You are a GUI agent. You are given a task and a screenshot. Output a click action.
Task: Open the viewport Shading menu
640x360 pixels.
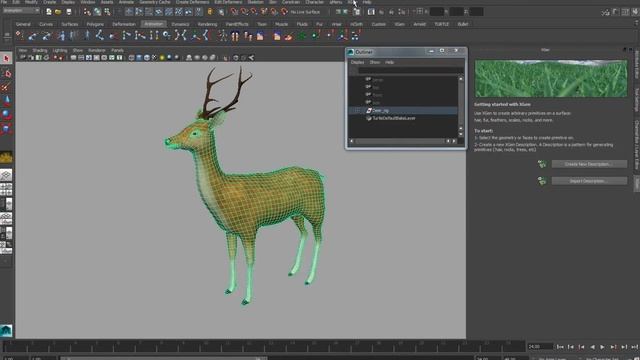(x=40, y=50)
